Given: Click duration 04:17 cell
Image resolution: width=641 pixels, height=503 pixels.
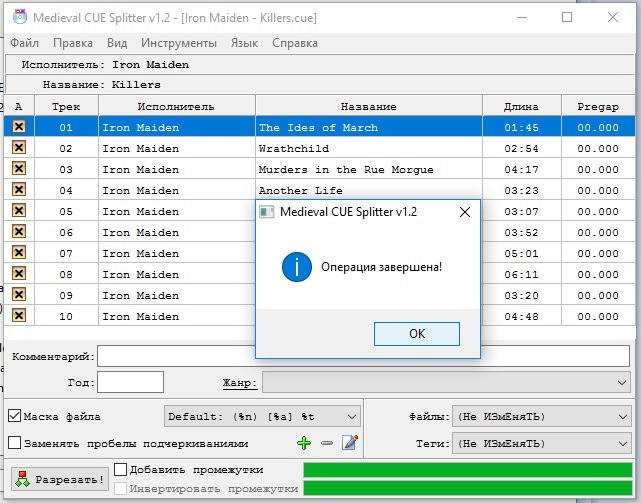Looking at the screenshot, I should (x=522, y=169).
